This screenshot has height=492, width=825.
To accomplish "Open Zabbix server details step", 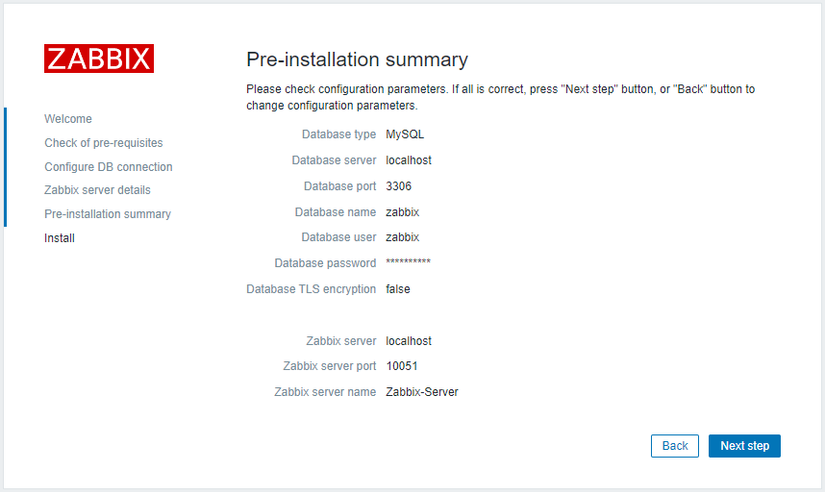I will (97, 190).
